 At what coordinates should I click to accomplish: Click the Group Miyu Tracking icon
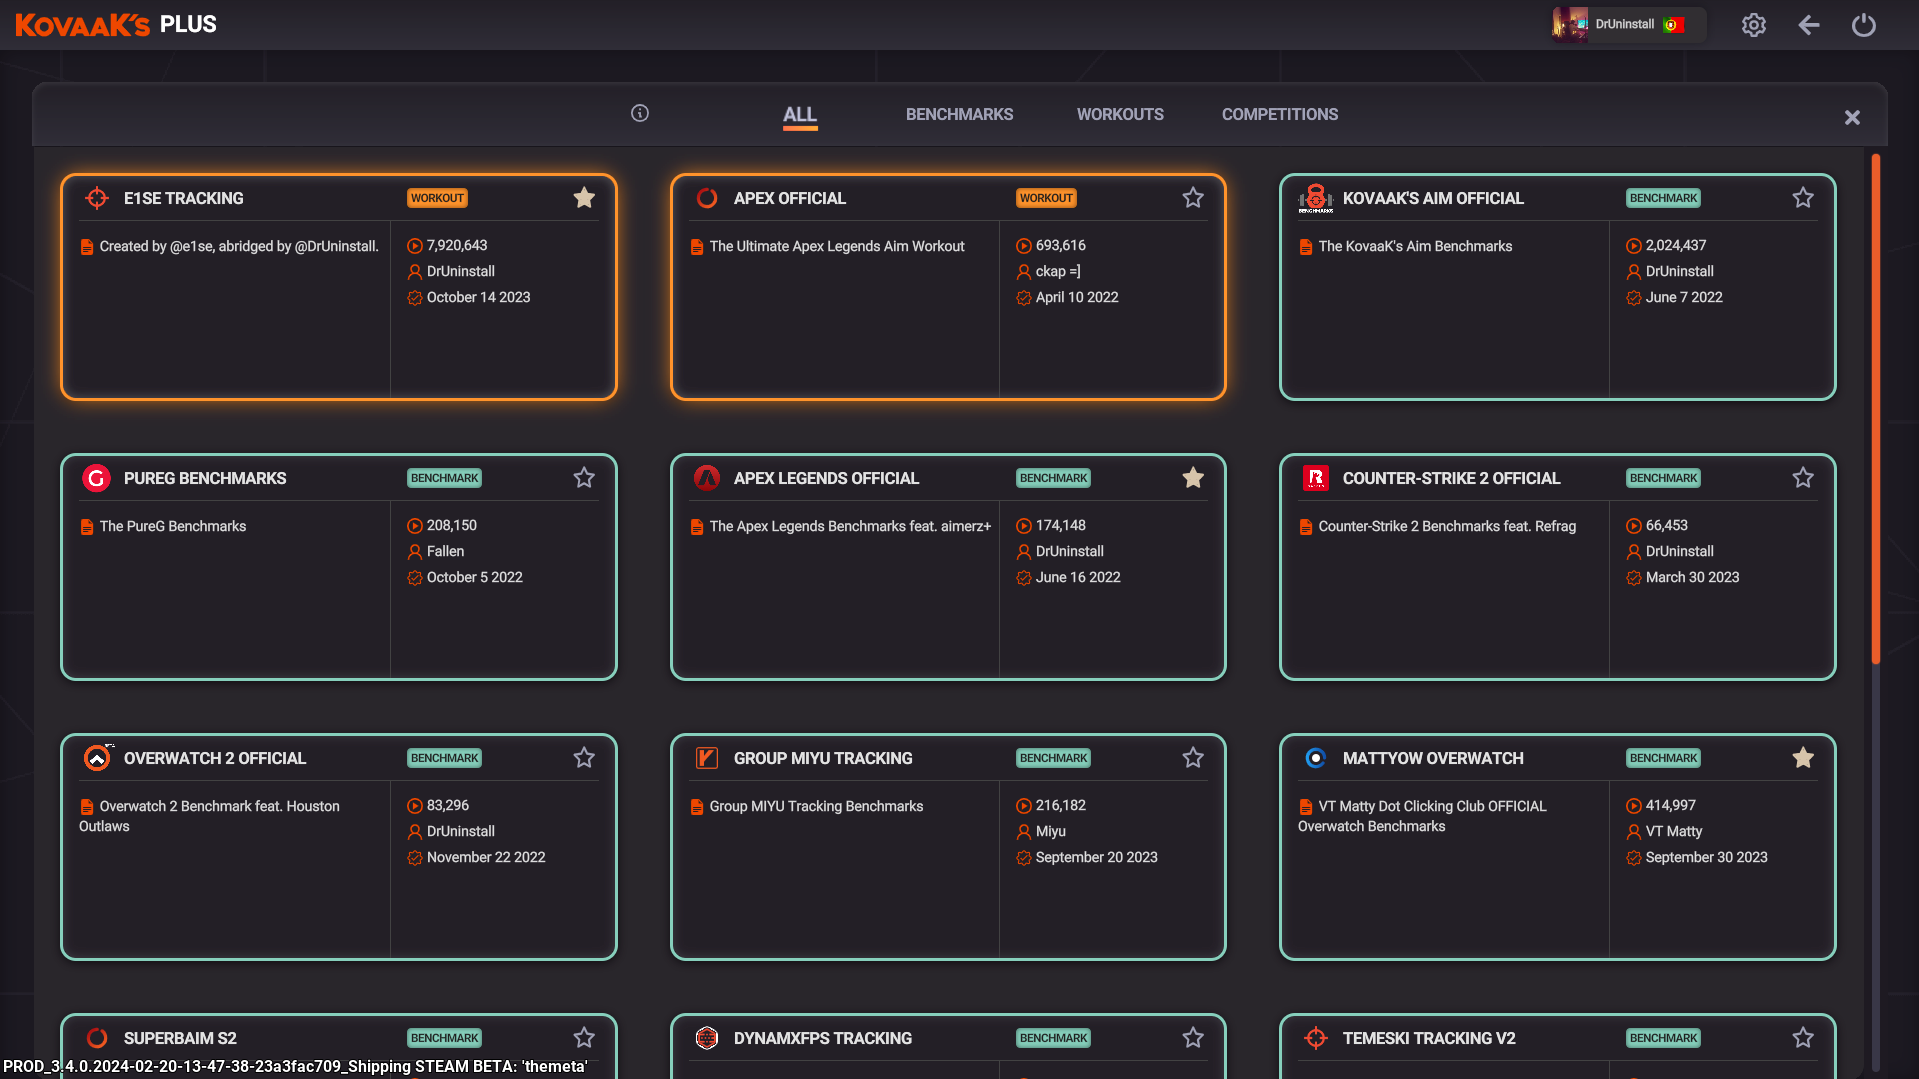(707, 758)
